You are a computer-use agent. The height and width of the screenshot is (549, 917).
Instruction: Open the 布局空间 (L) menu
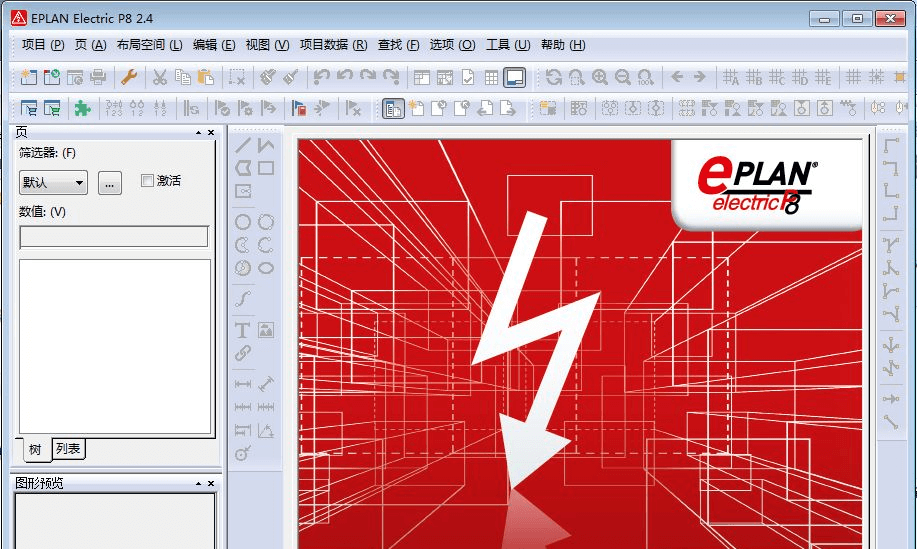pyautogui.click(x=150, y=45)
